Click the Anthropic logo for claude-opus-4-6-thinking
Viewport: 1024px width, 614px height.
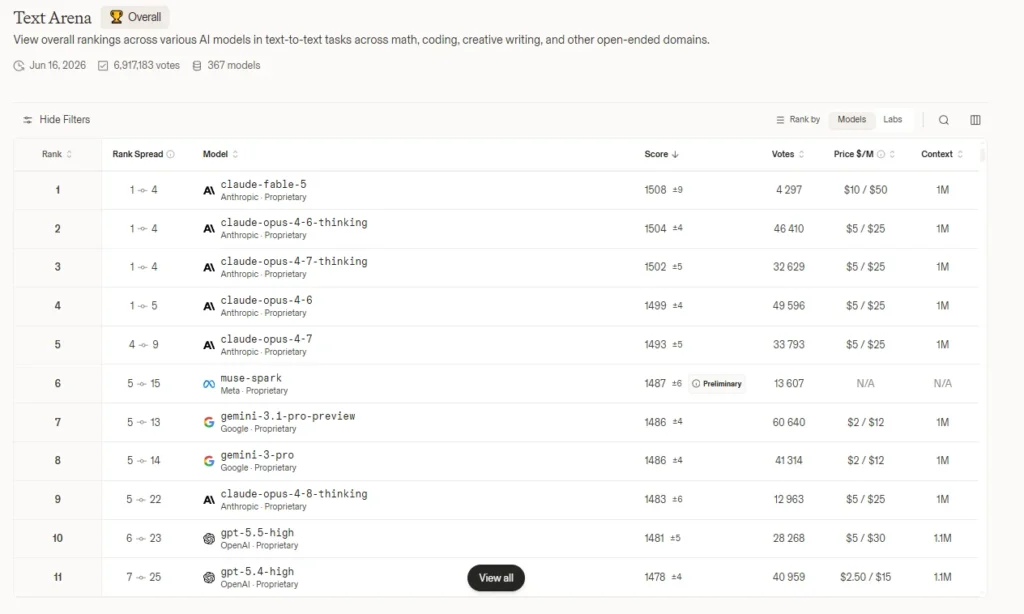click(209, 229)
